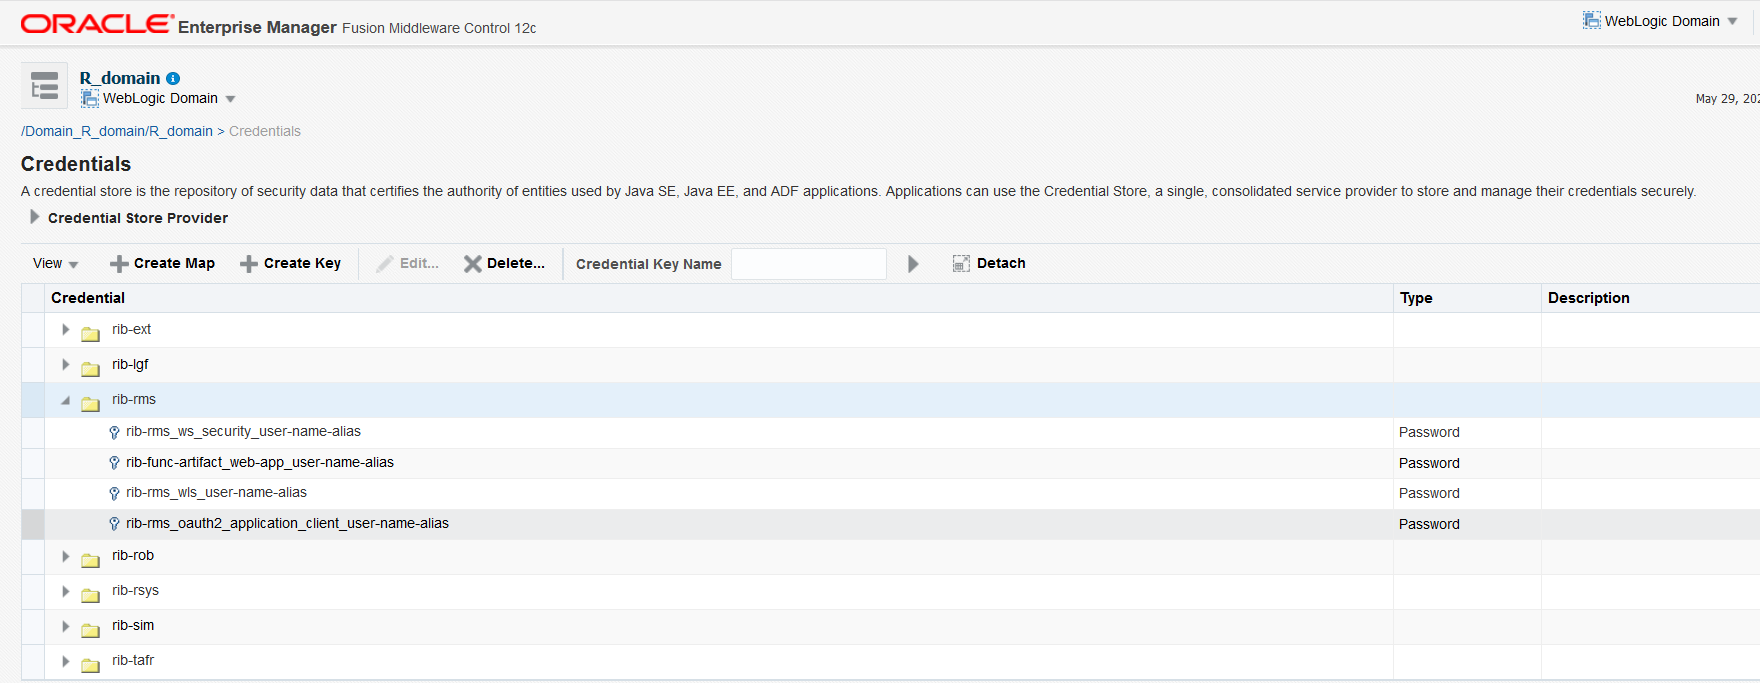Select rib-func-artifact_web-app_user-name-alias credential

(260, 462)
